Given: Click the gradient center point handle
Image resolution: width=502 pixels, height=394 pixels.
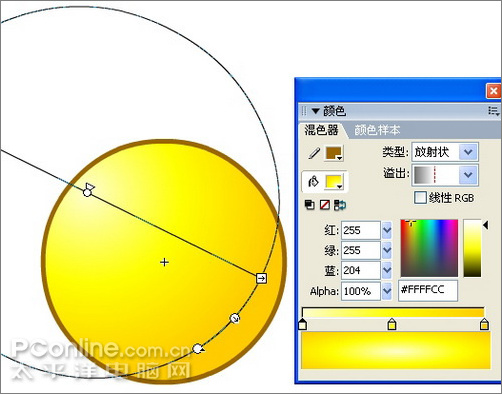Looking at the screenshot, I should 87,193.
